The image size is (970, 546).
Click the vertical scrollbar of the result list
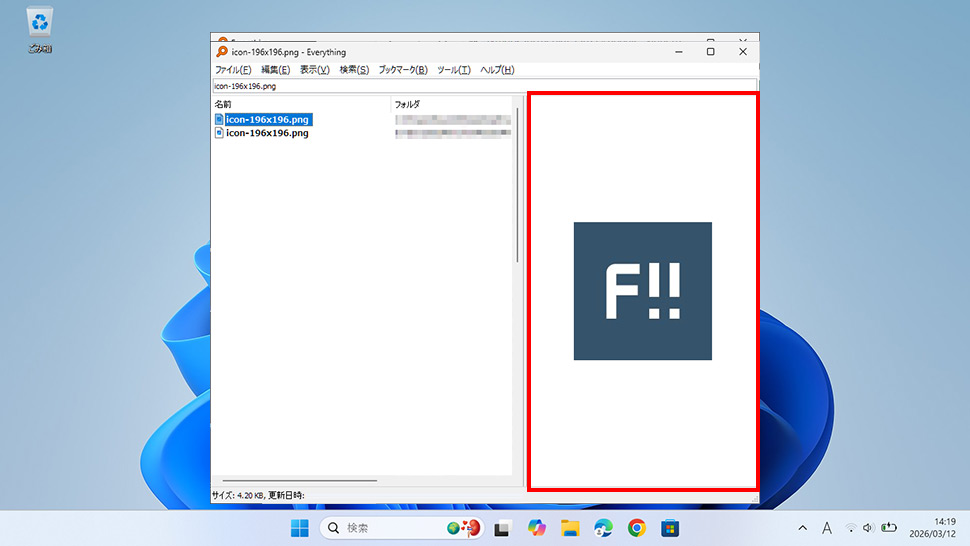click(517, 186)
